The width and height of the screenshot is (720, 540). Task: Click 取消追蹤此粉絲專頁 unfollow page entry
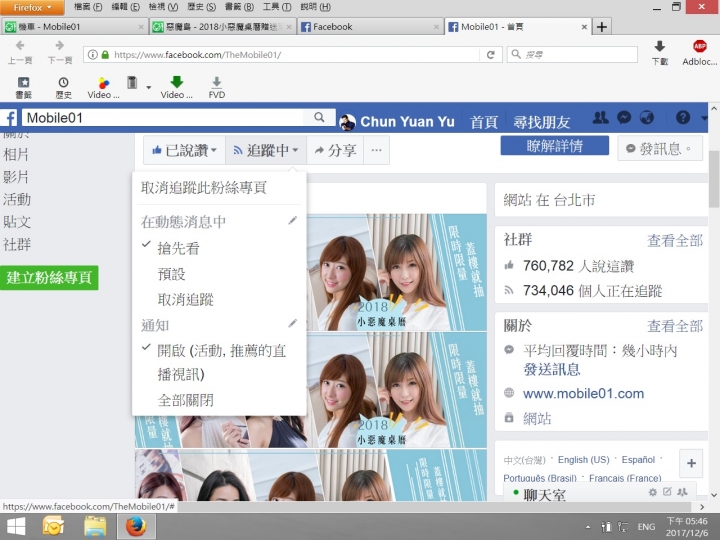click(x=204, y=188)
